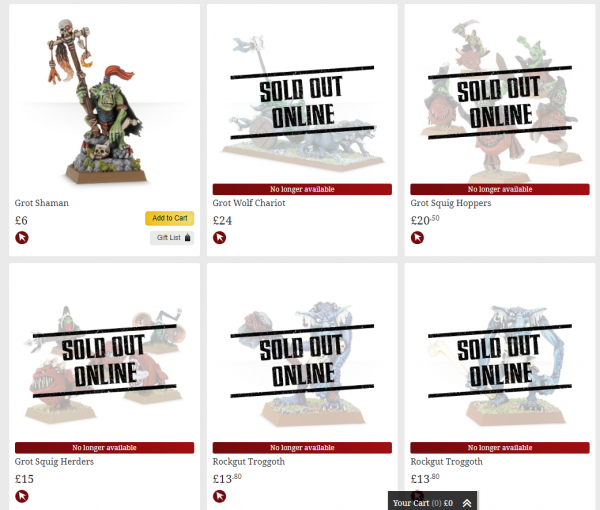Viewport: 600px width, 510px height.
Task: Open the Grot Squig Hoppers product link
Action: click(x=451, y=203)
